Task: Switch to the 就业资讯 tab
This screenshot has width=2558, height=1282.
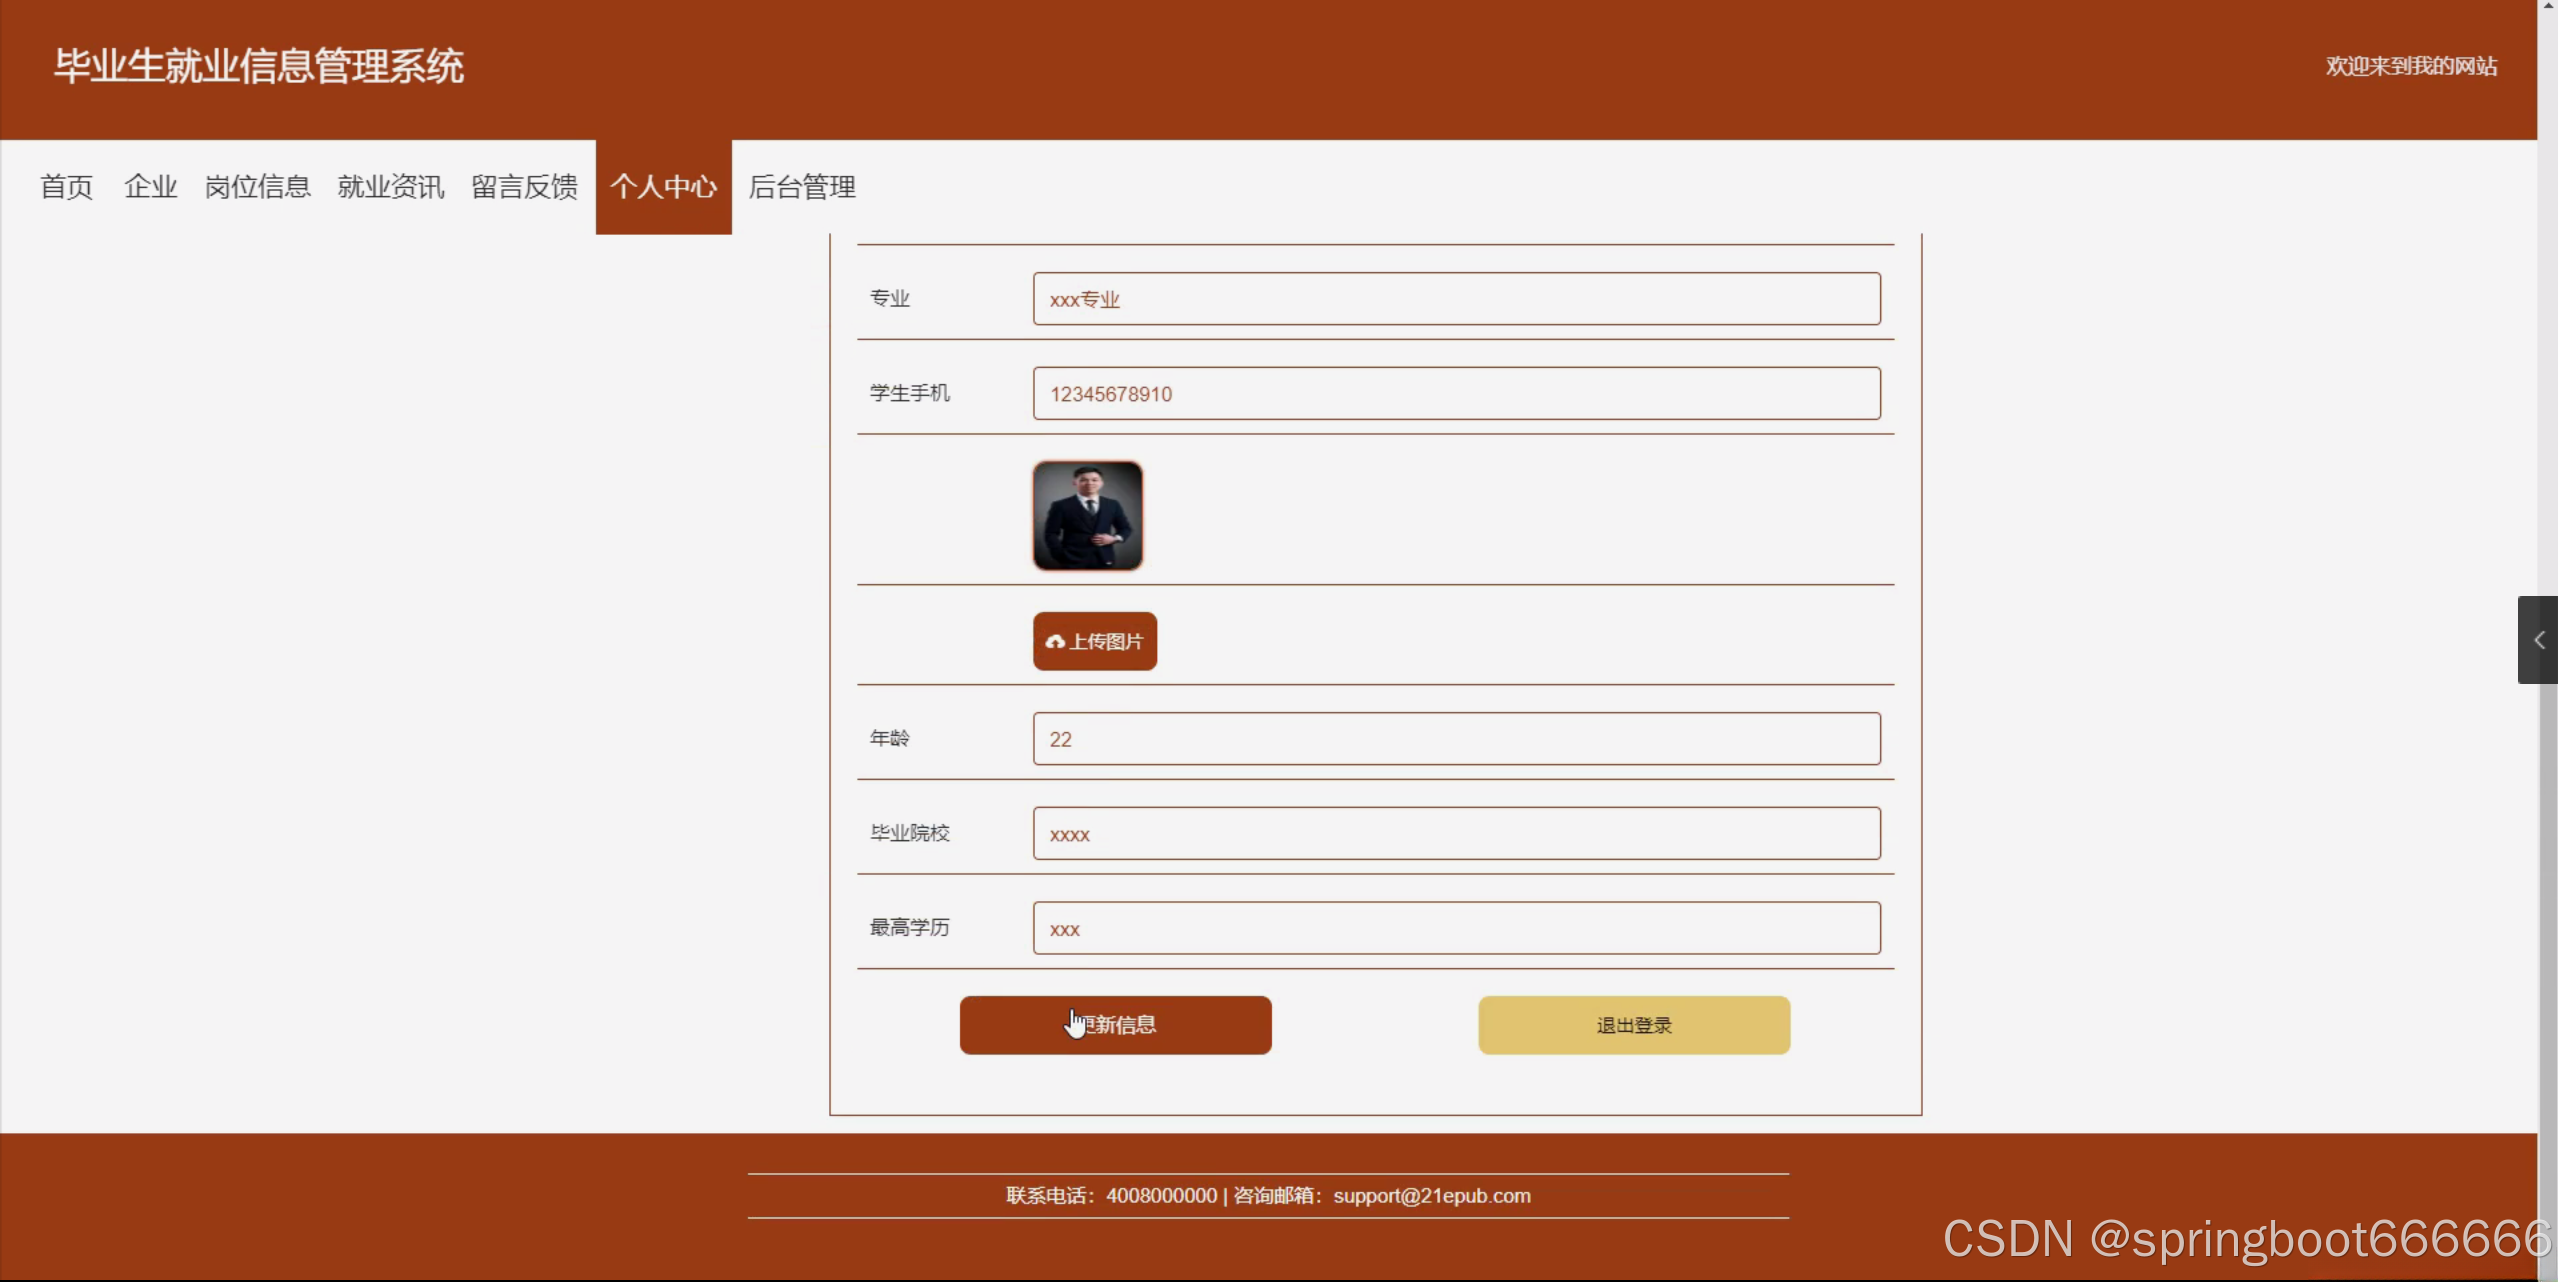Action: coord(390,187)
